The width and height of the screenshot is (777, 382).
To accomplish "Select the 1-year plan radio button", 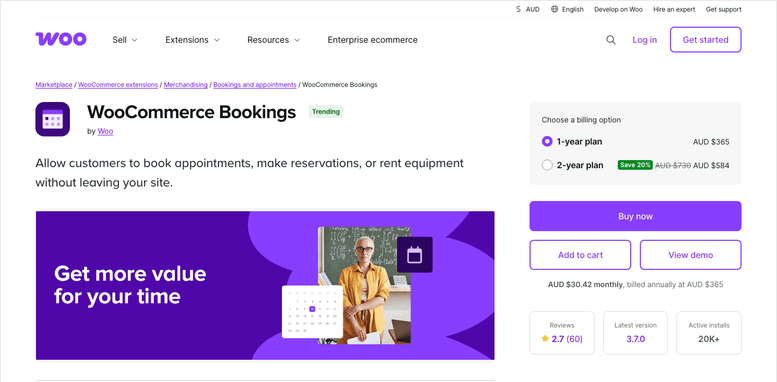I will 547,142.
